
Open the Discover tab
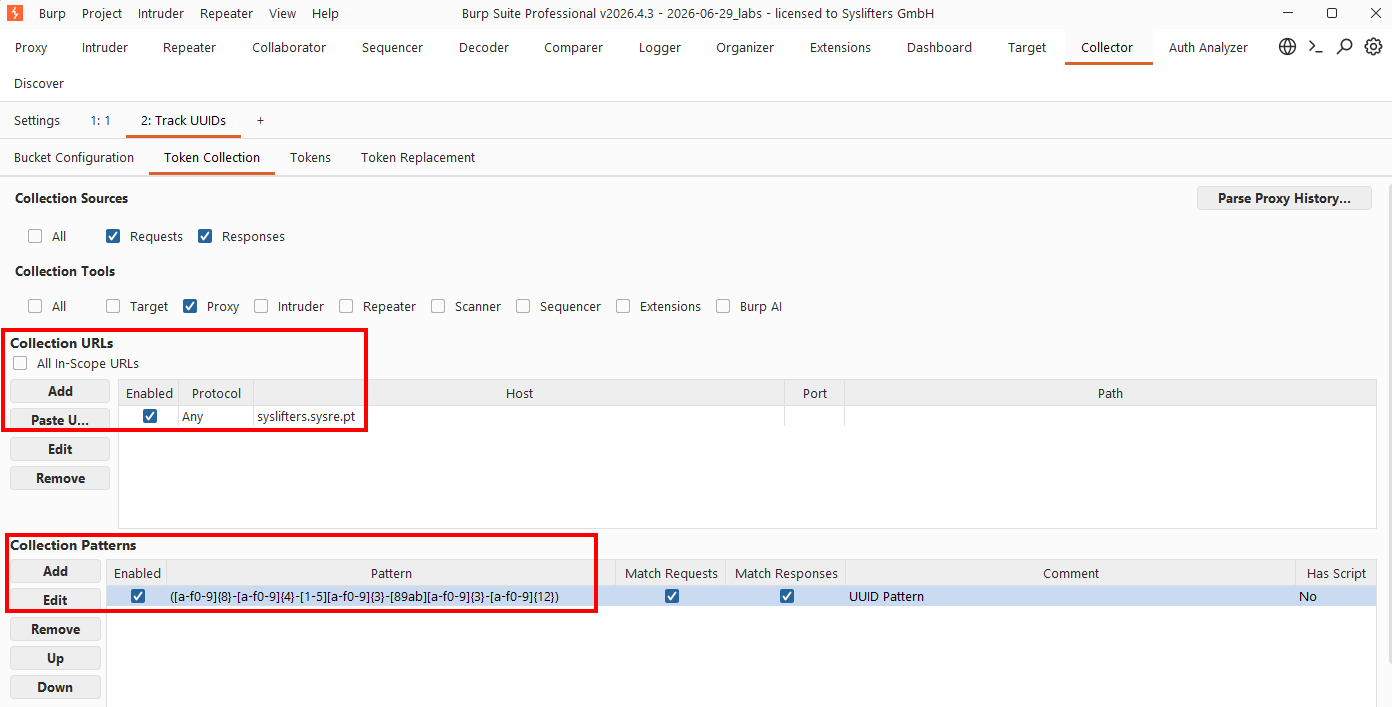coord(39,83)
